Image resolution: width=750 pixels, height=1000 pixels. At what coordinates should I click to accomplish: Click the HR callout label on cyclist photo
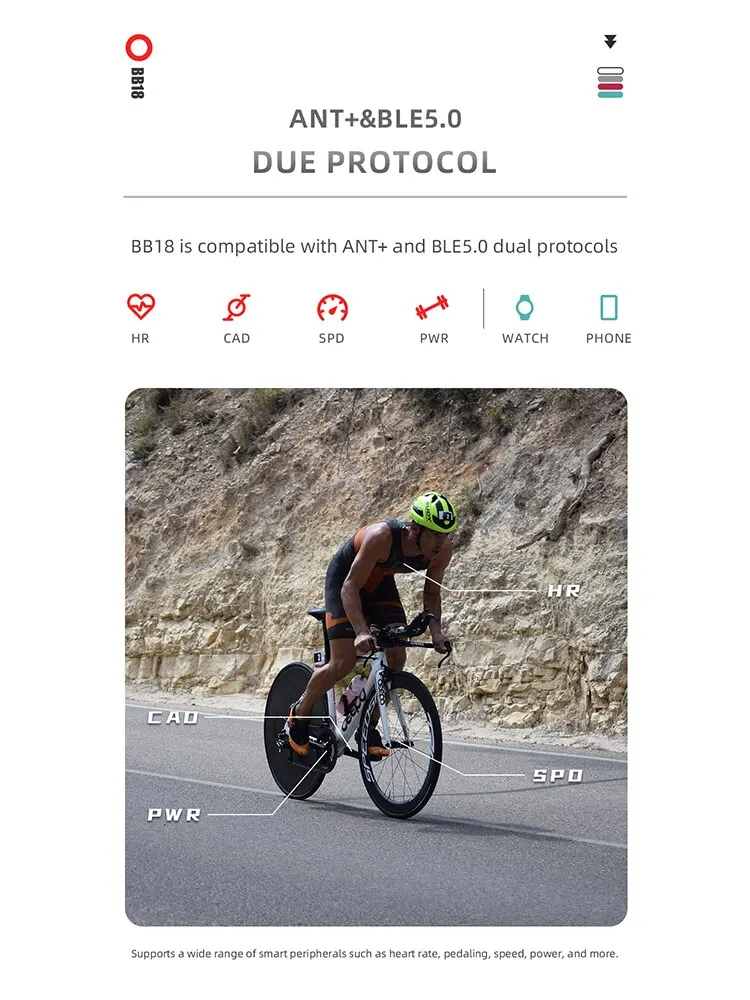pos(564,591)
